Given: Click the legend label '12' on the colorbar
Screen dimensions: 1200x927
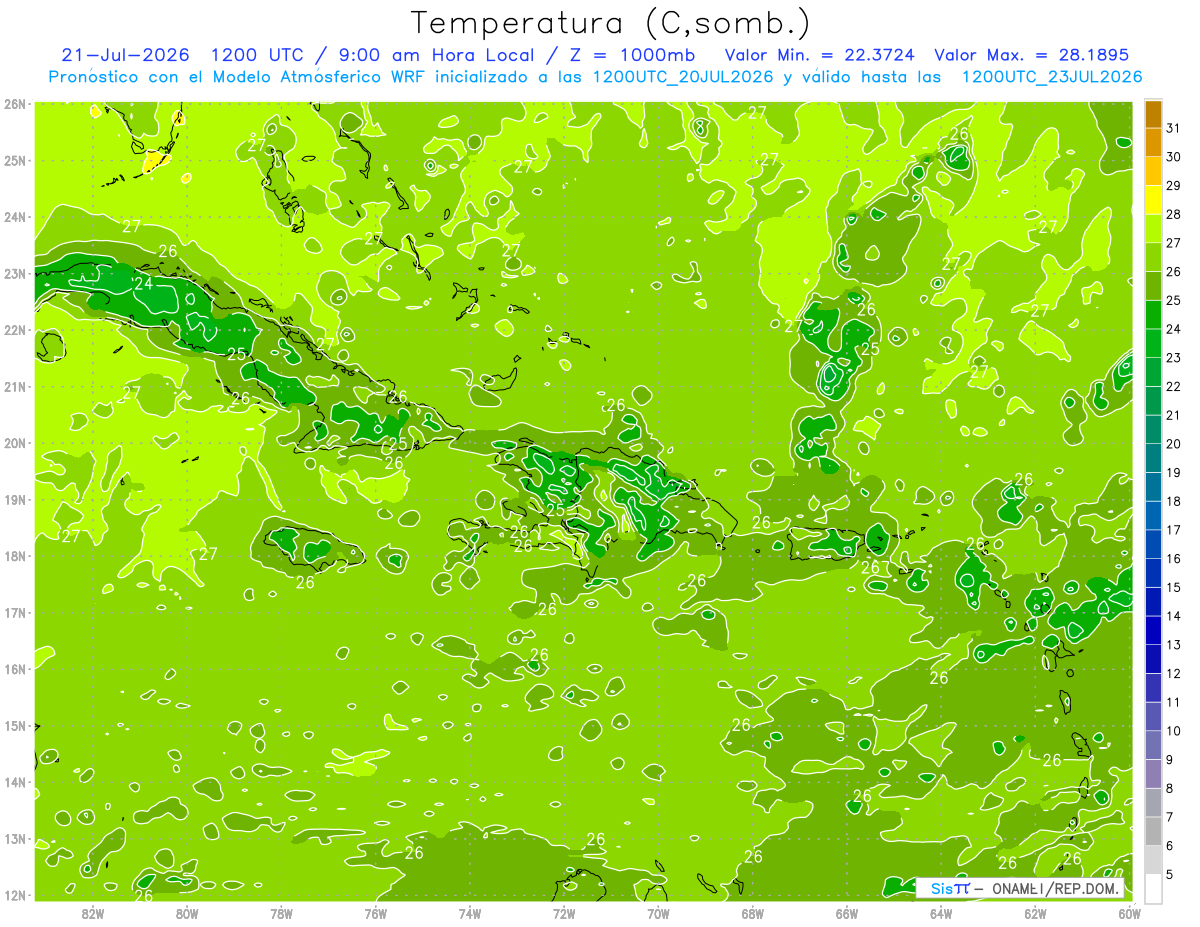Looking at the screenshot, I should [1174, 673].
